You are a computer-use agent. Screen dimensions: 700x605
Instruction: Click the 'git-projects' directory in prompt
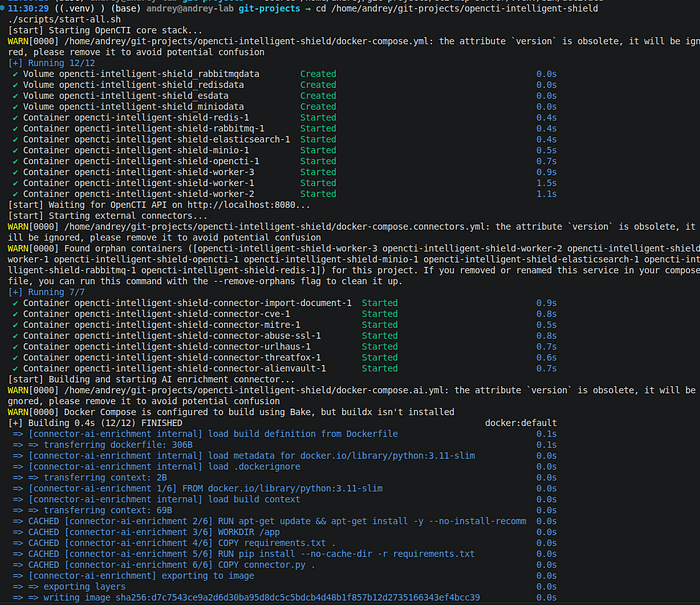point(269,8)
